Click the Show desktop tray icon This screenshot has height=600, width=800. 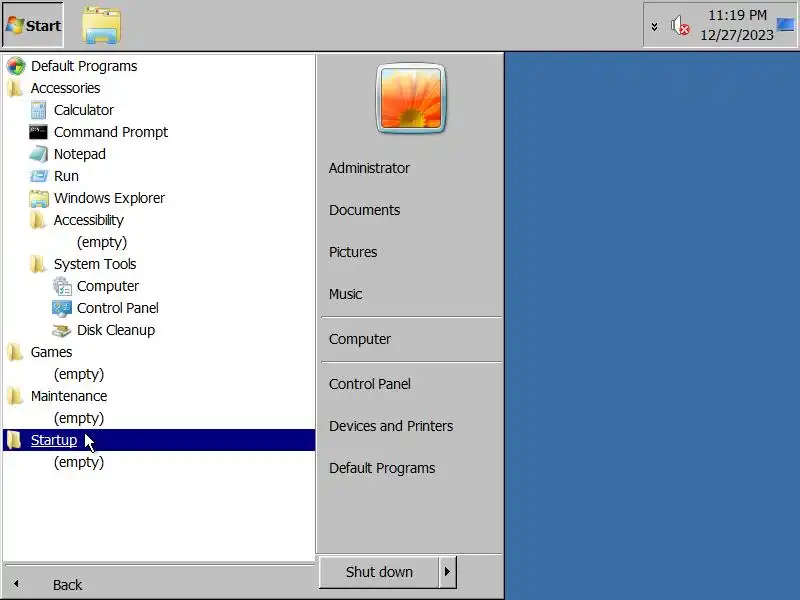(x=786, y=24)
